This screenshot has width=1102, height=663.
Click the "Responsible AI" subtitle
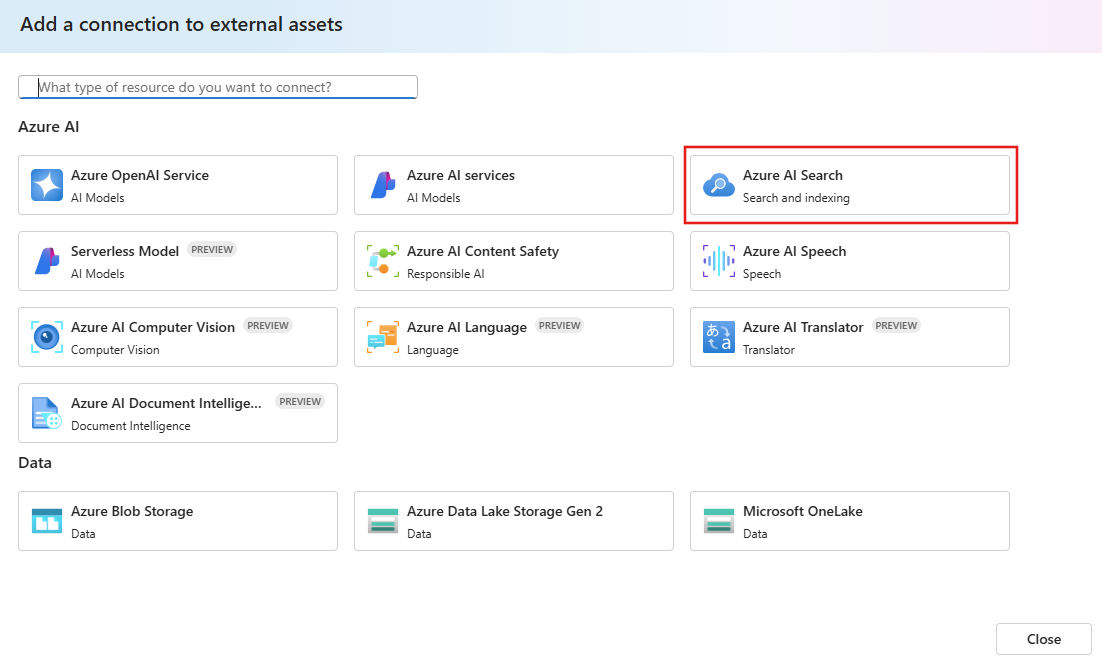pos(446,274)
